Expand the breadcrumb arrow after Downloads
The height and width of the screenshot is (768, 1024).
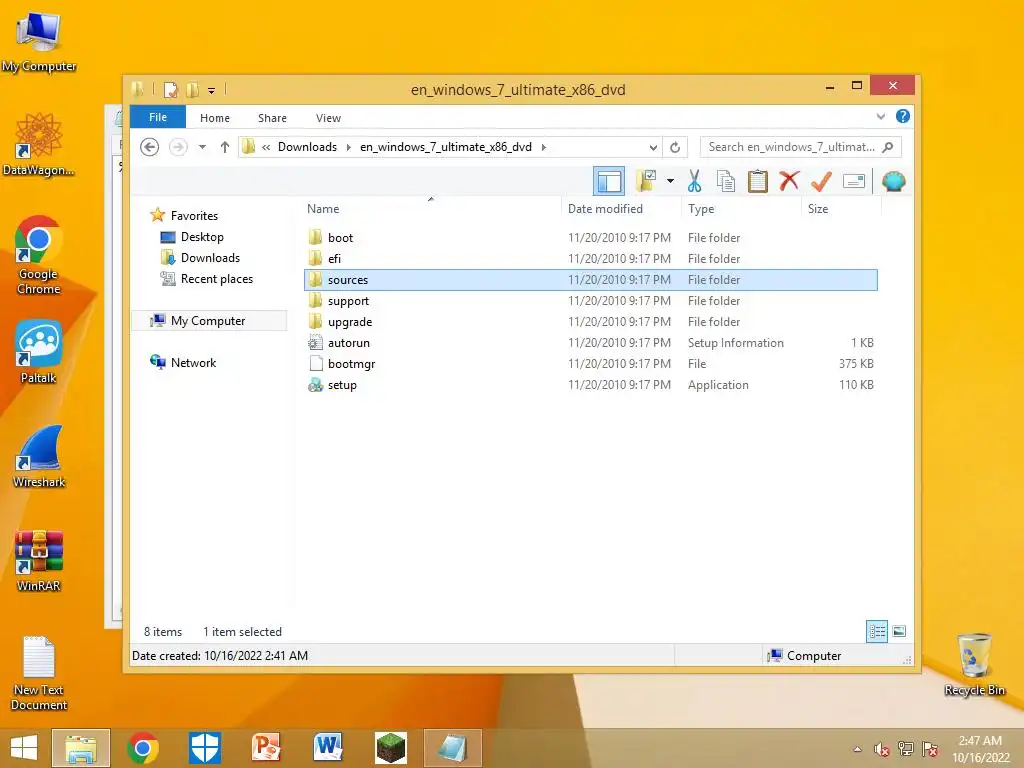click(x=349, y=148)
